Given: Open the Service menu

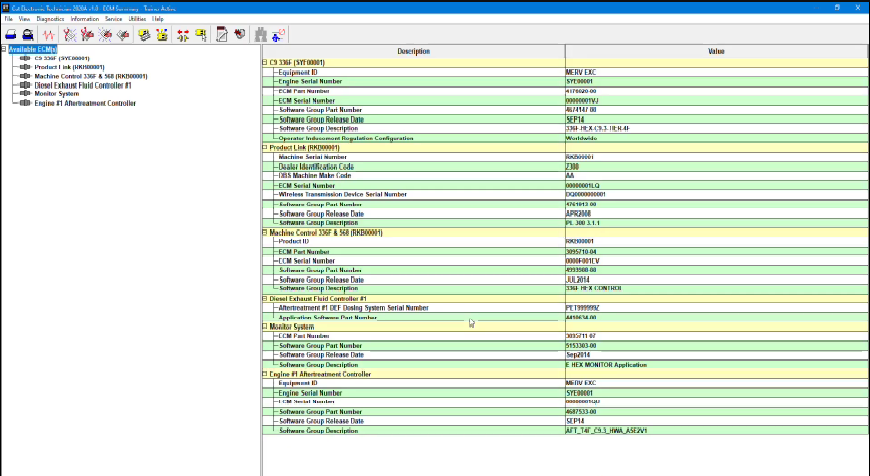Looking at the screenshot, I should pyautogui.click(x=114, y=19).
